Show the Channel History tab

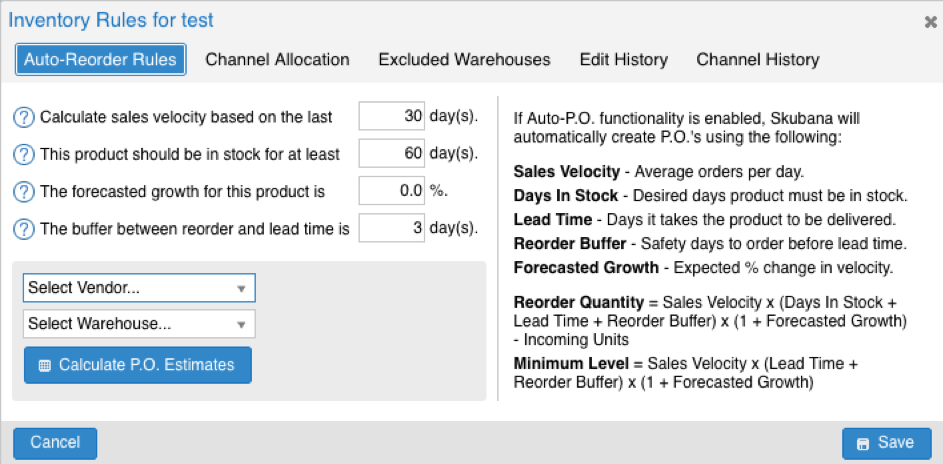[x=757, y=59]
